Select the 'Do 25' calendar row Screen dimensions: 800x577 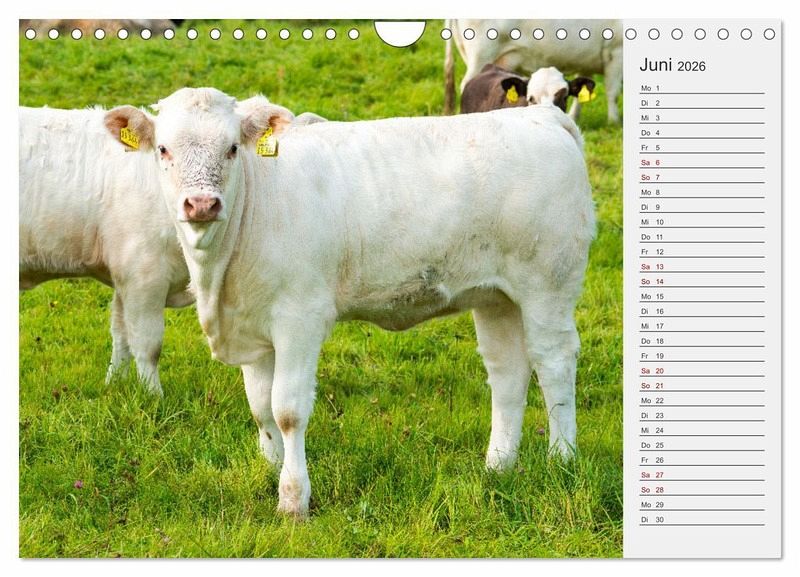tap(702, 445)
